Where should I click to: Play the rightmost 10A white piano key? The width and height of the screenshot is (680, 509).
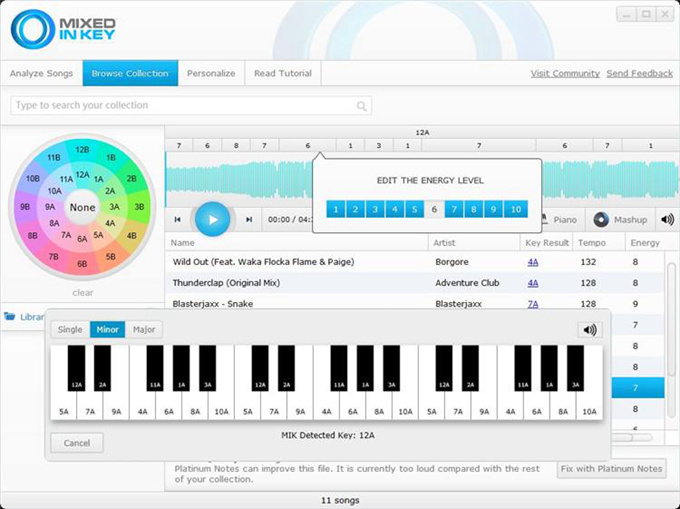pyautogui.click(x=589, y=405)
